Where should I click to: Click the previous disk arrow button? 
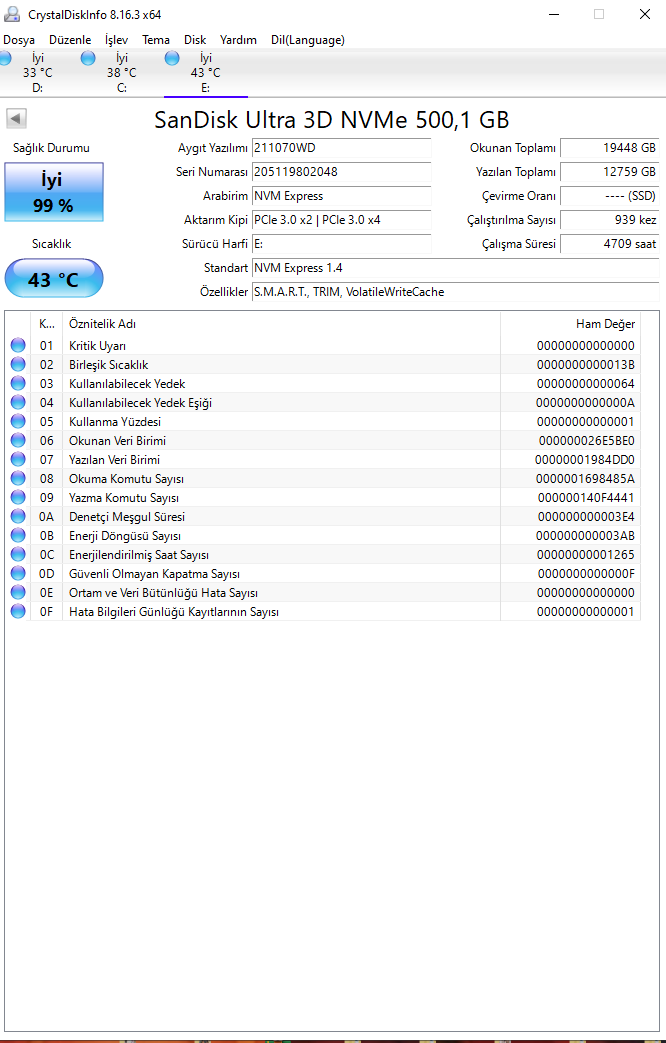coord(17,119)
